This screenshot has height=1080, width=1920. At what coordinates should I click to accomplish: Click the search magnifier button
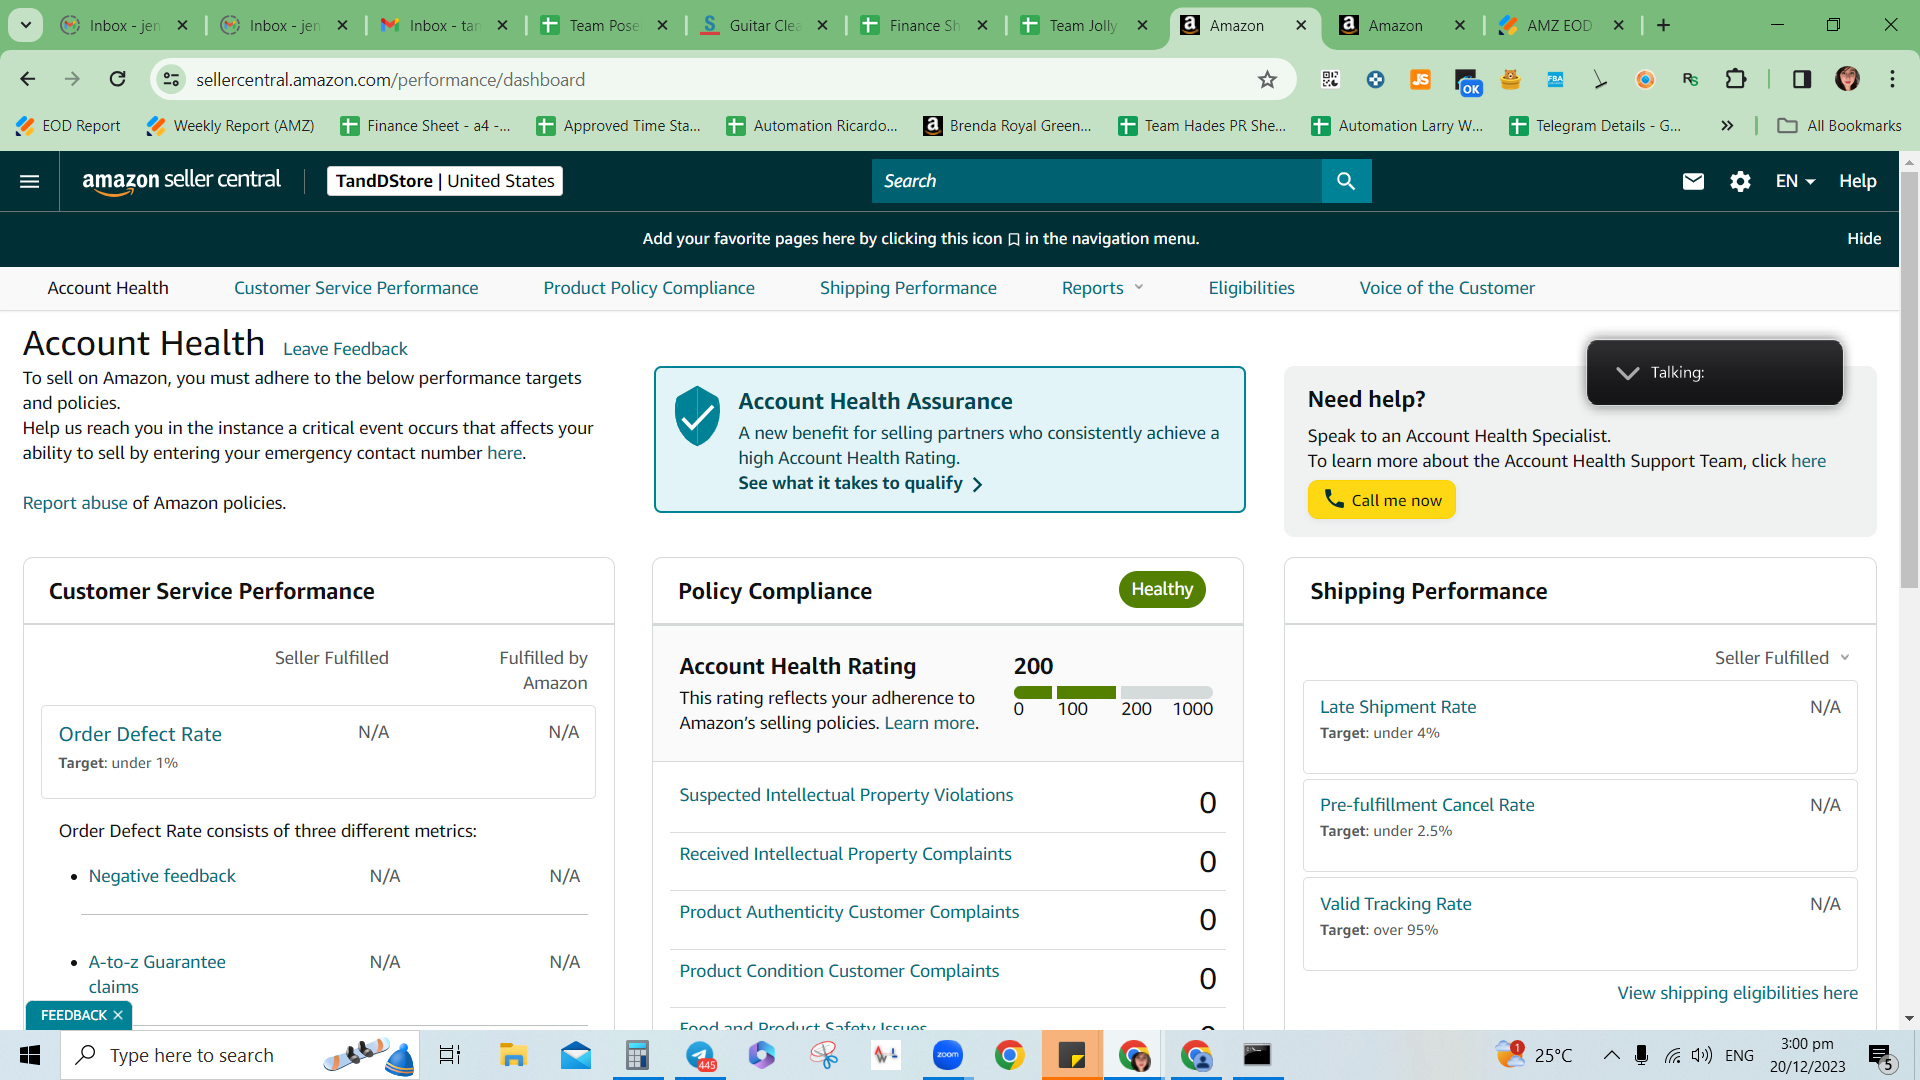click(x=1346, y=181)
